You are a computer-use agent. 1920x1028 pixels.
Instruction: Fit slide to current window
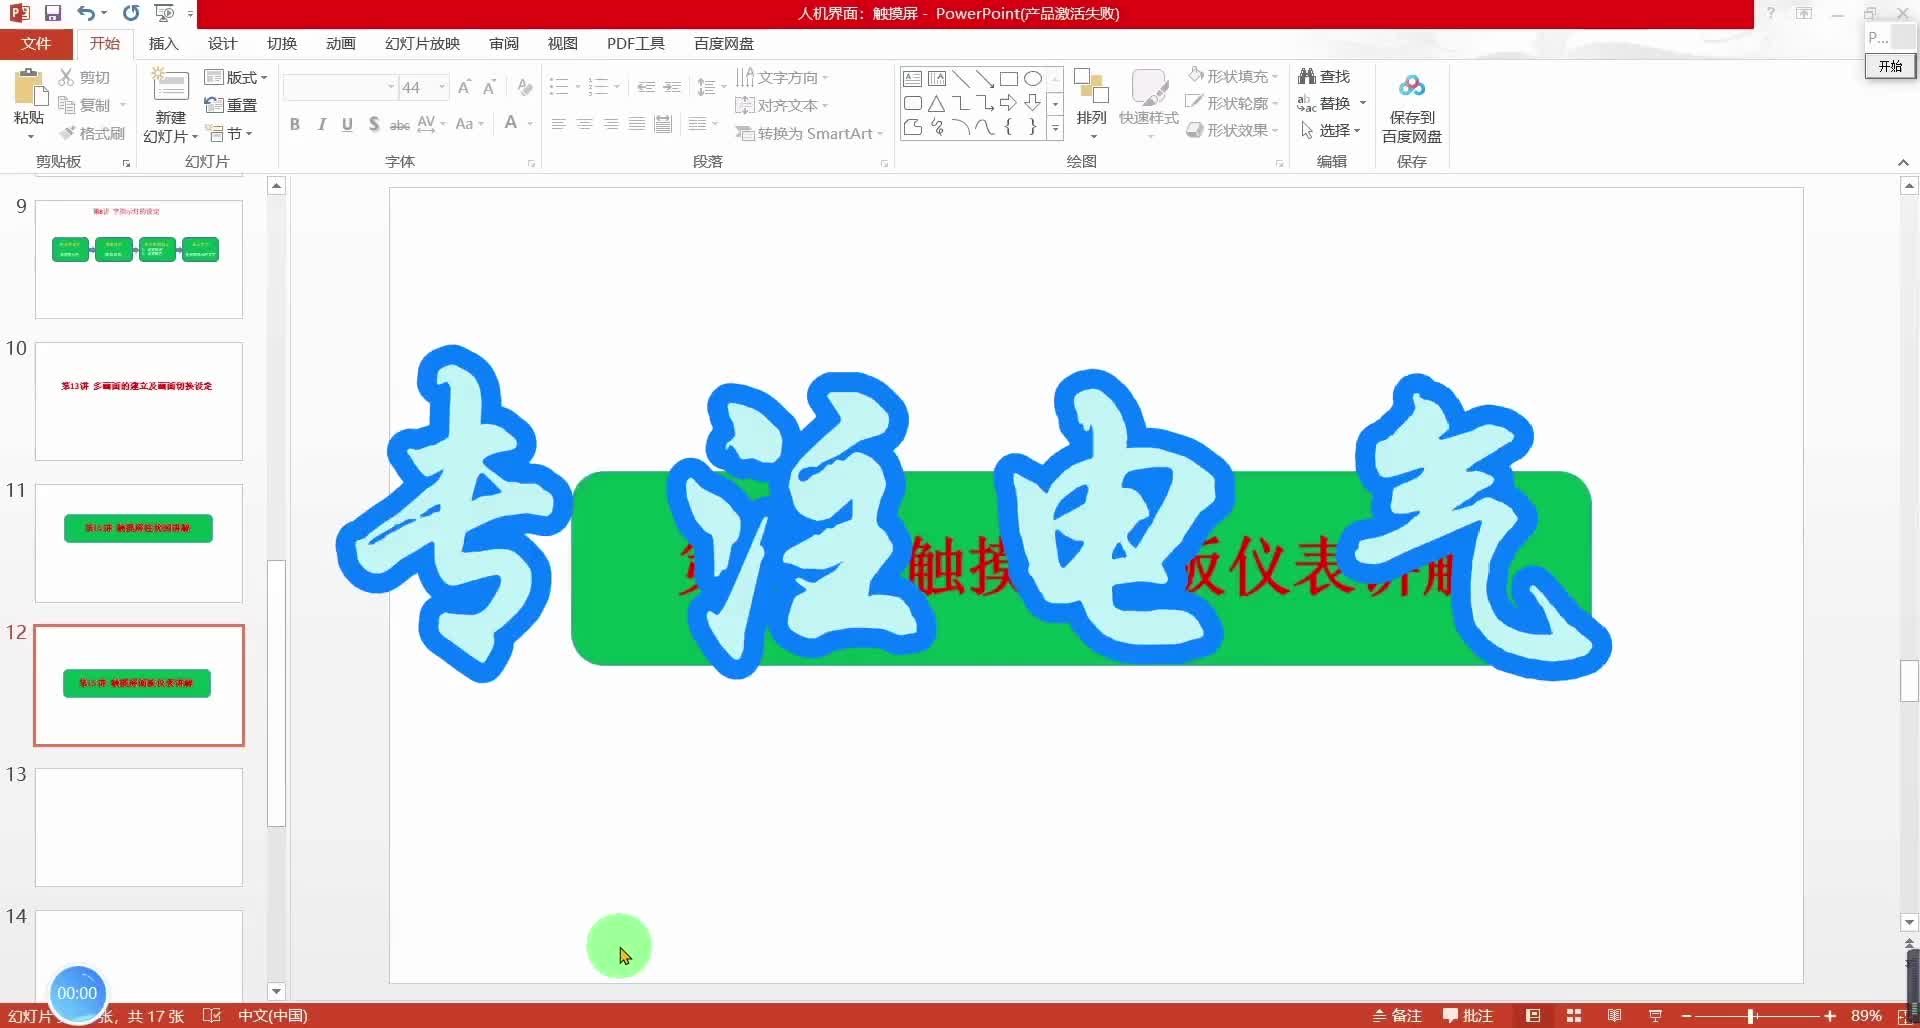click(x=1903, y=1016)
